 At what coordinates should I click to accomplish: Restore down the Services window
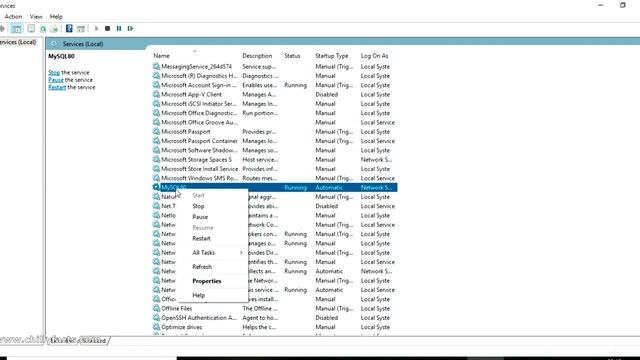622,5
